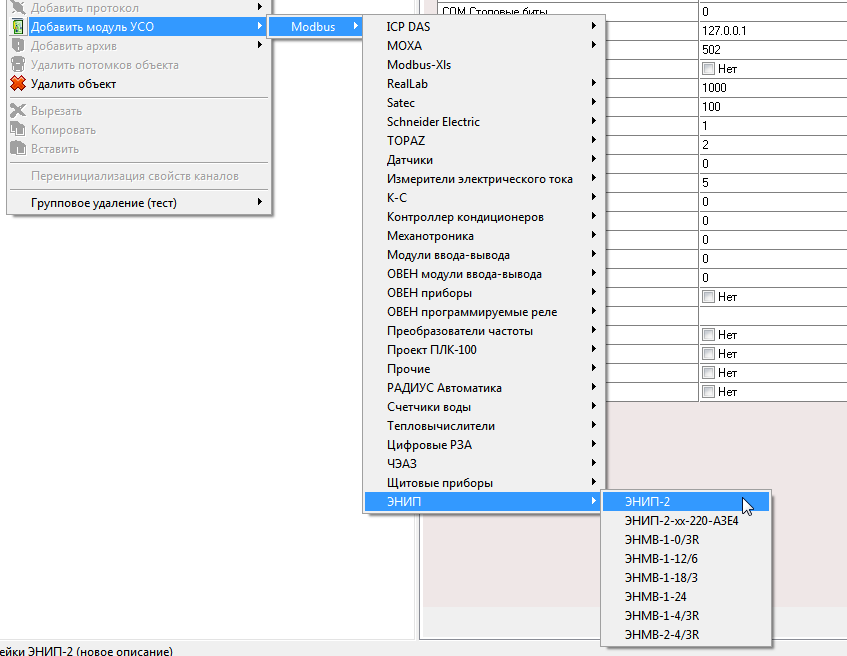Click the property cell with value 100
Viewport: 847px width, 656px height.
[773, 106]
